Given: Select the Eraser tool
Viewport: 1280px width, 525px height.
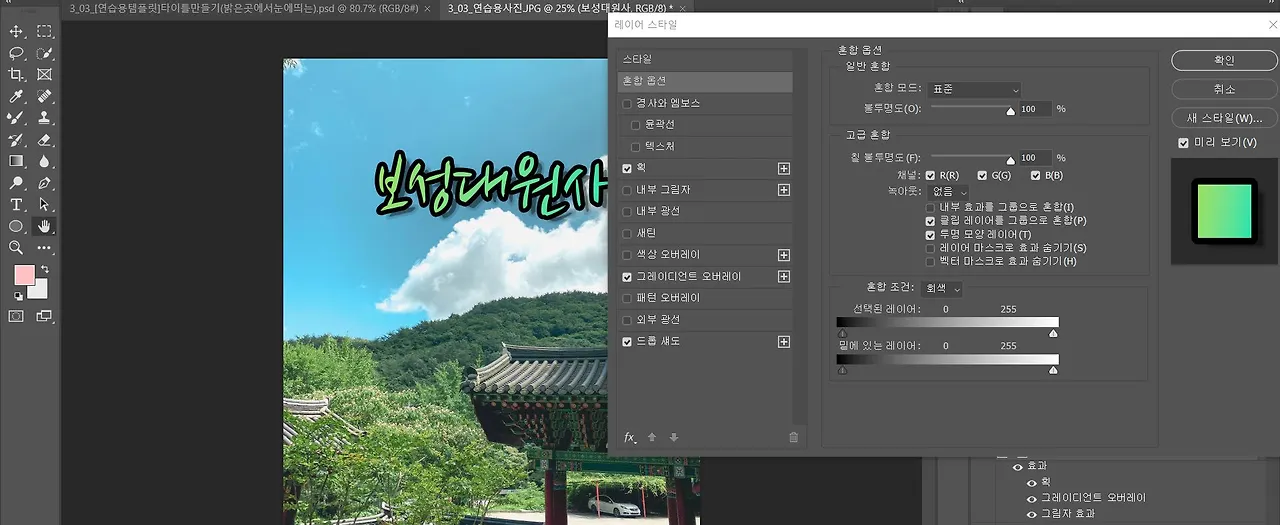Looking at the screenshot, I should [x=44, y=140].
